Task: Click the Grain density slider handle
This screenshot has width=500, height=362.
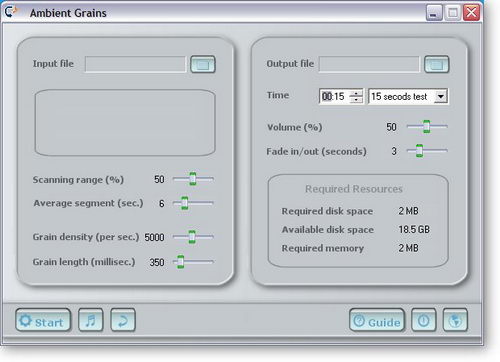Action: click(x=192, y=237)
